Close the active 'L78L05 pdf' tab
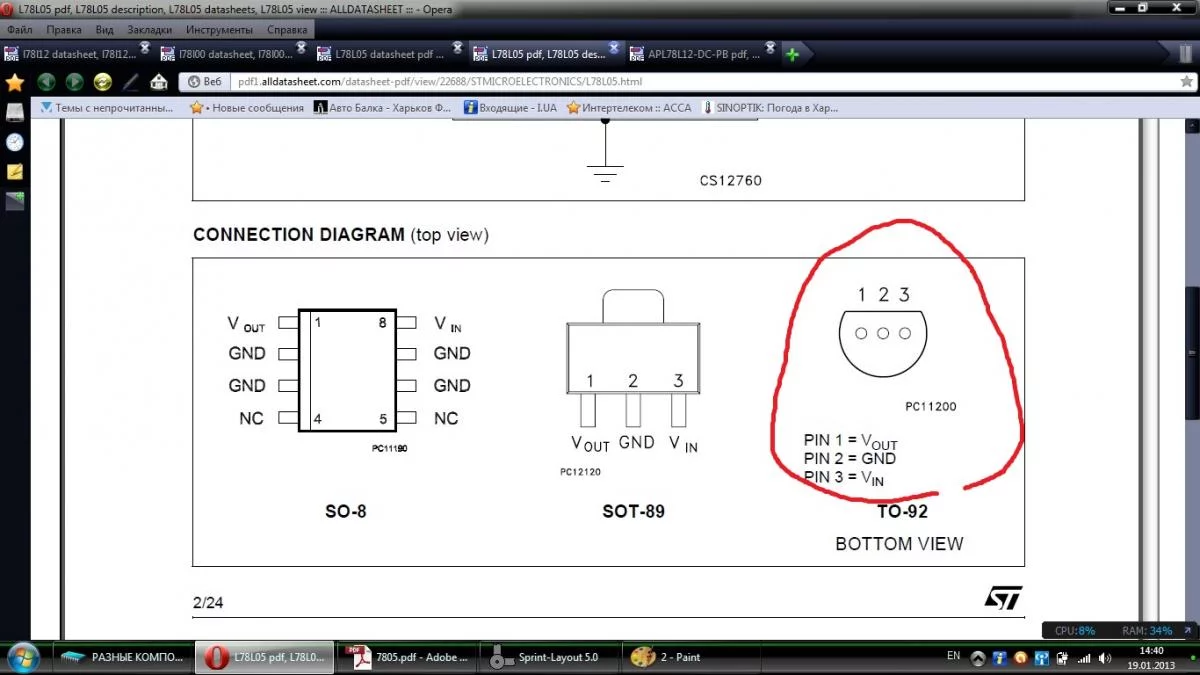 click(613, 48)
